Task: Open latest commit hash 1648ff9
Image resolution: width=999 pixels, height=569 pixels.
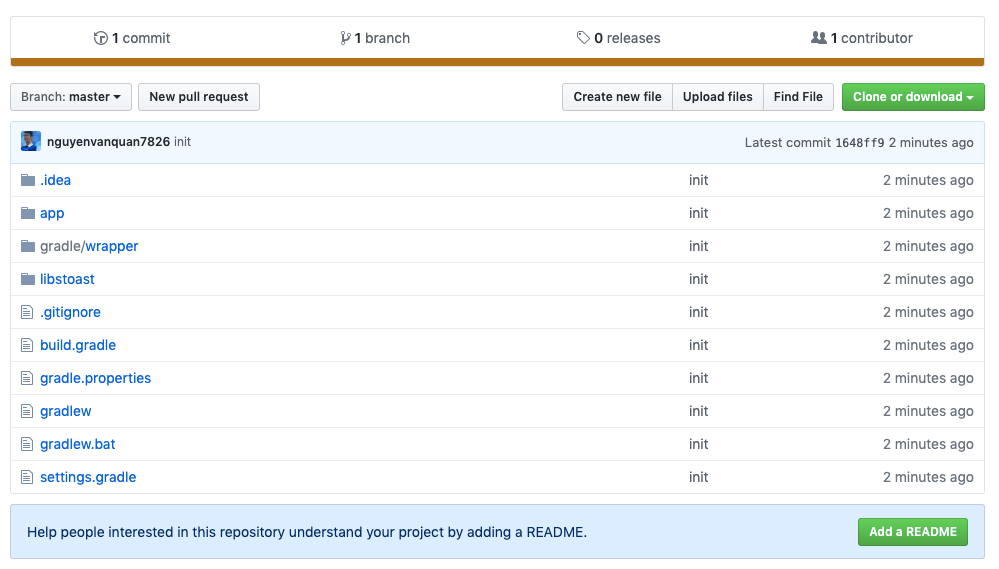Action: tap(859, 143)
